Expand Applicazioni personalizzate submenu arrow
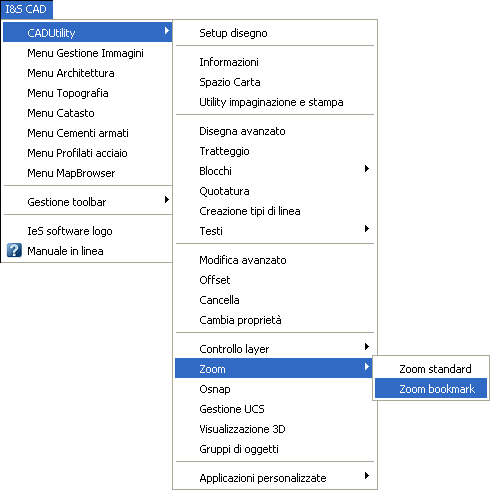494x493 pixels. pos(367,475)
